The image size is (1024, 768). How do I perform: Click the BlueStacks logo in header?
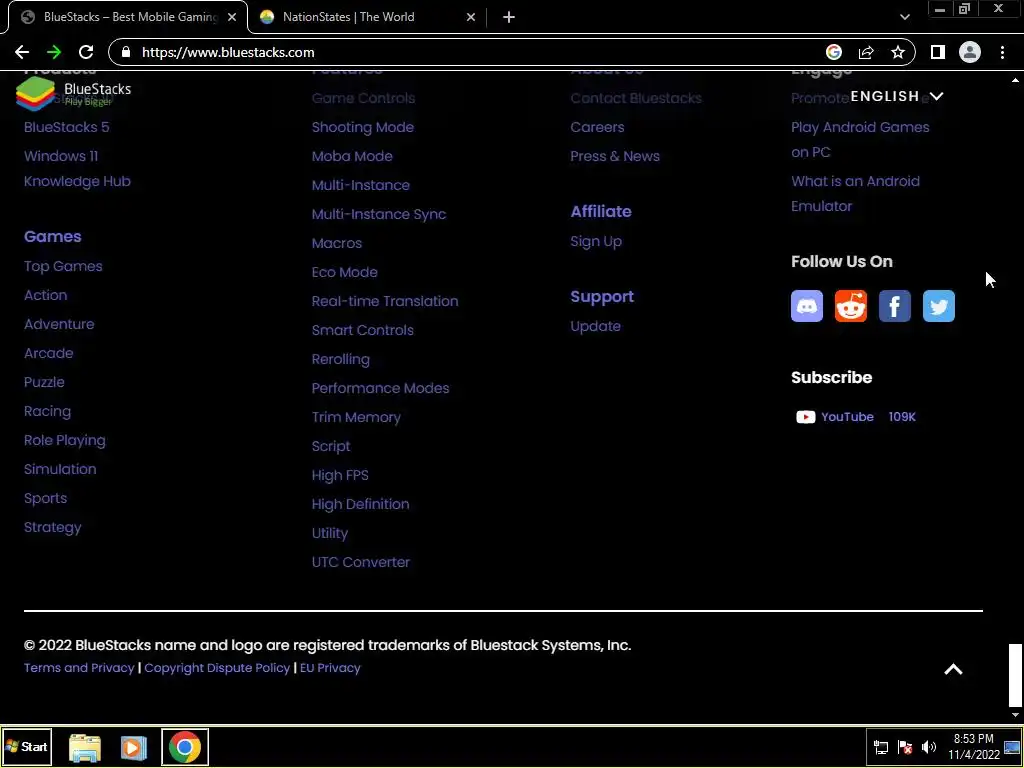[73, 93]
